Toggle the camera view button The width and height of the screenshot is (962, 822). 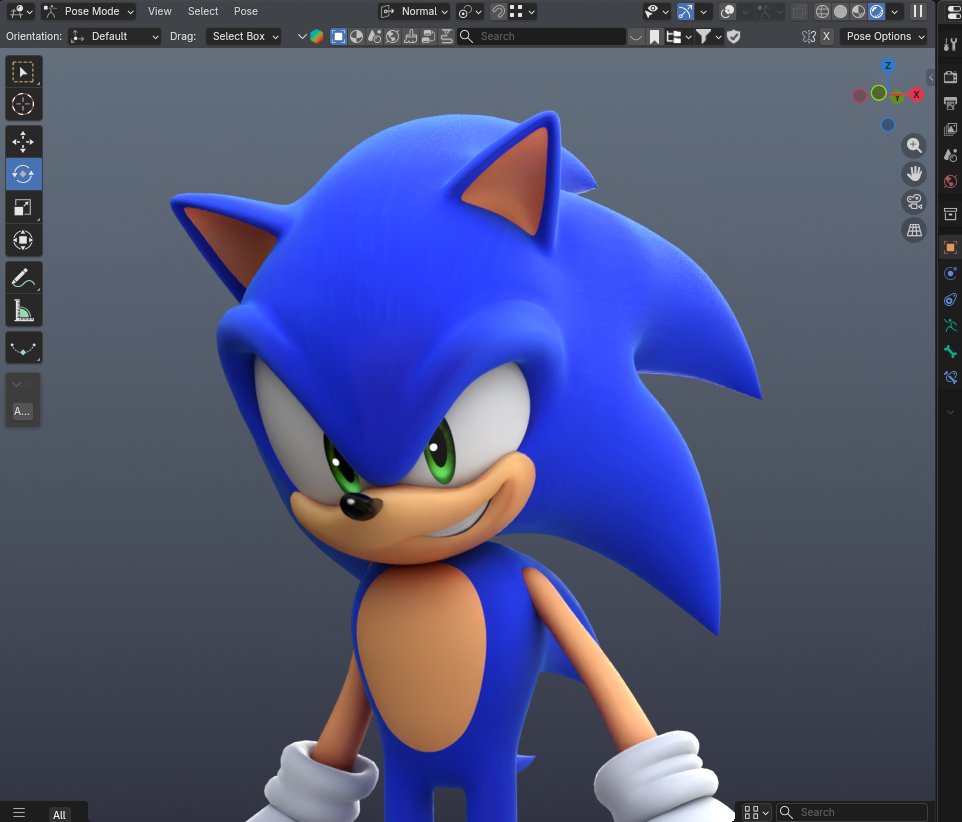click(914, 202)
